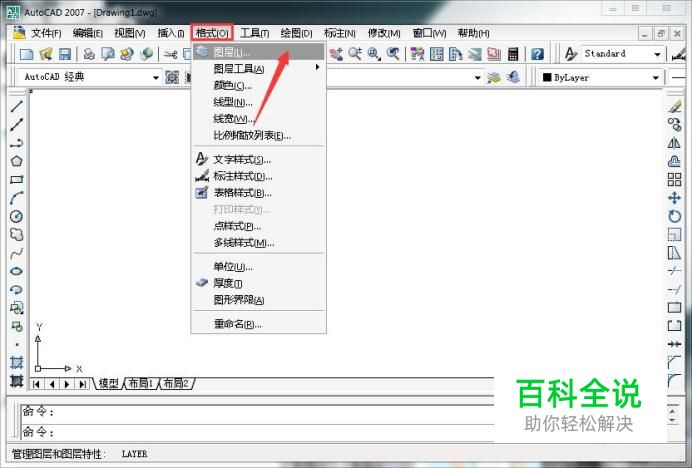Viewport: 692px width, 468px height.
Task: Open the 修改 menu
Action: pyautogui.click(x=384, y=33)
